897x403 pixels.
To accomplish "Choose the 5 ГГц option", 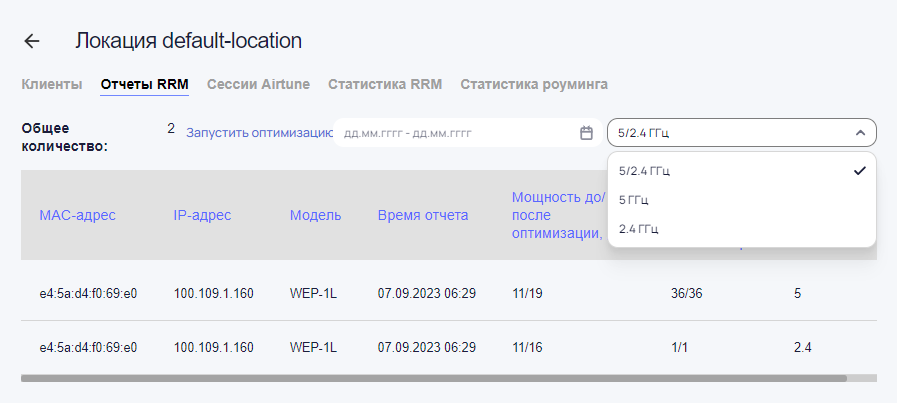I will coord(634,200).
